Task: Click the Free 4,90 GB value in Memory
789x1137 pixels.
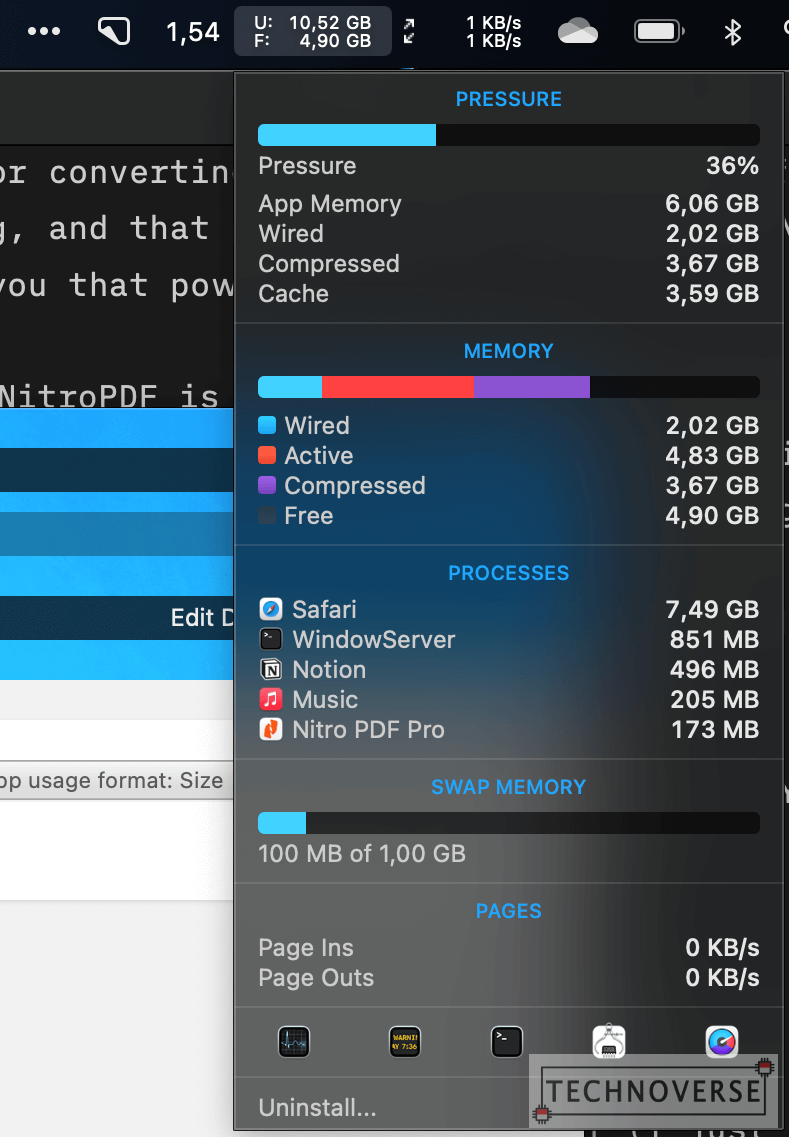Action: click(712, 516)
